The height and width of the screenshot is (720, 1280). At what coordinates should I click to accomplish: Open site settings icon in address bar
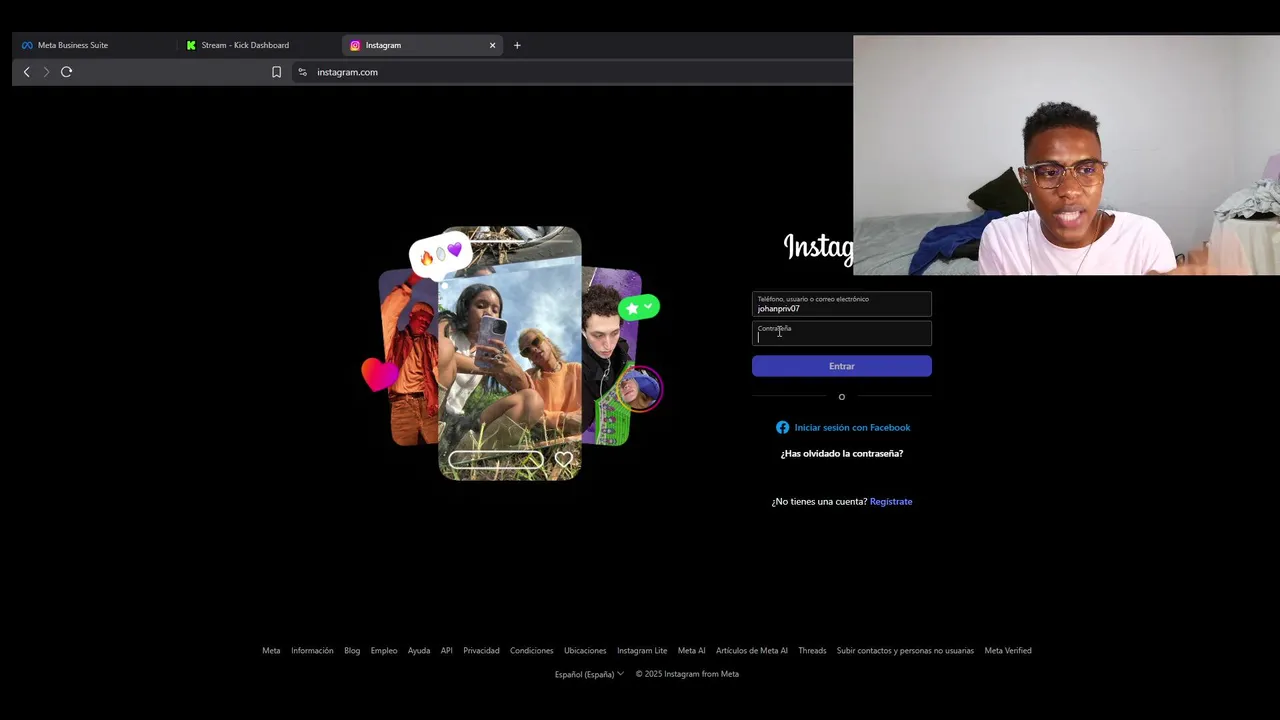pos(302,72)
